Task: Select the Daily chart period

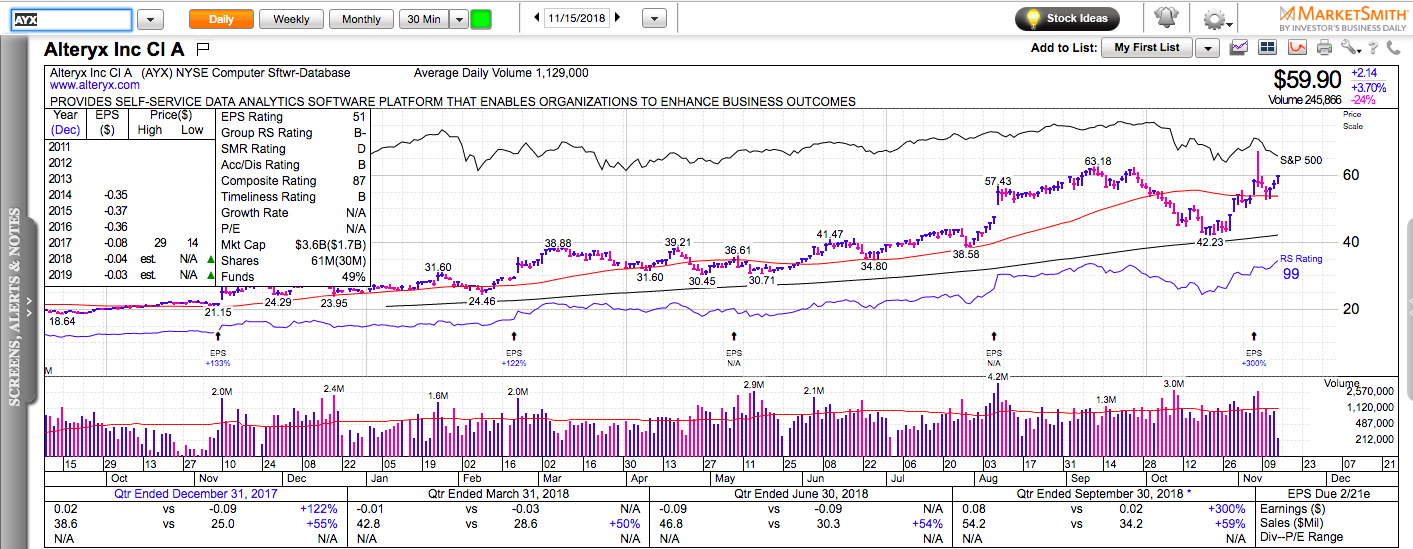Action: (221, 19)
